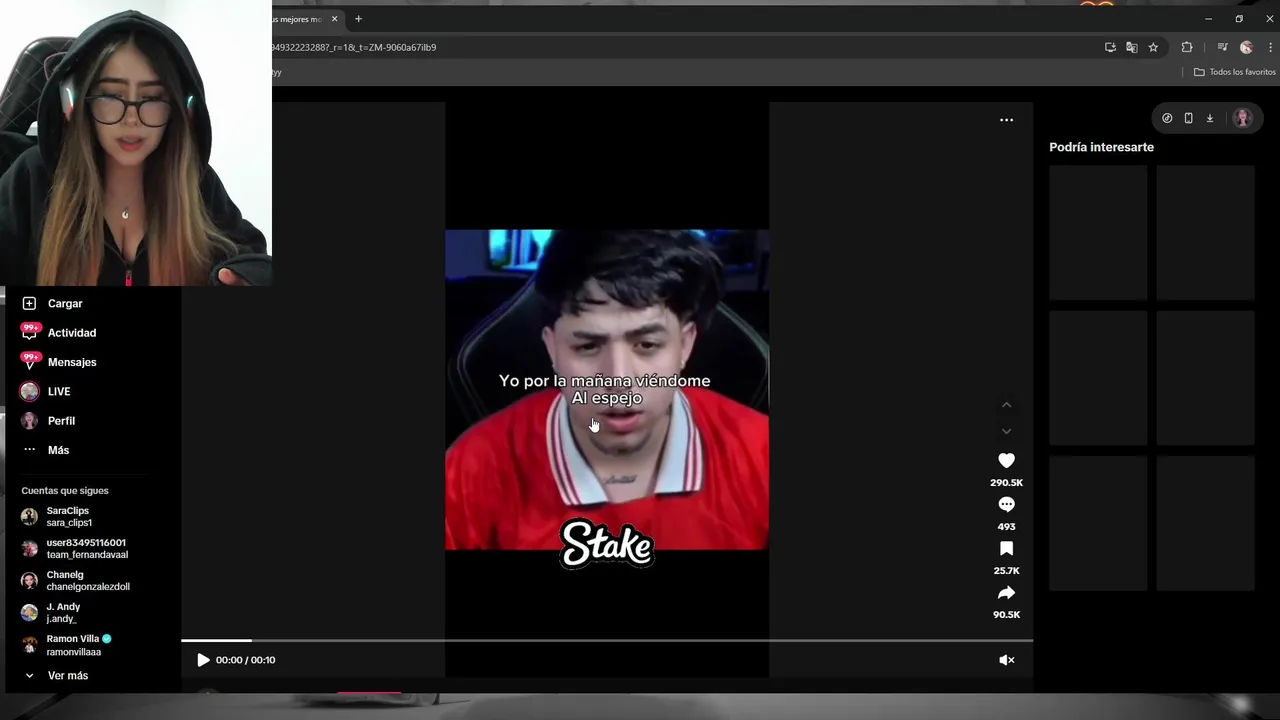Open user83495116001 followed account
Screen dimensions: 1280x720
[88, 548]
